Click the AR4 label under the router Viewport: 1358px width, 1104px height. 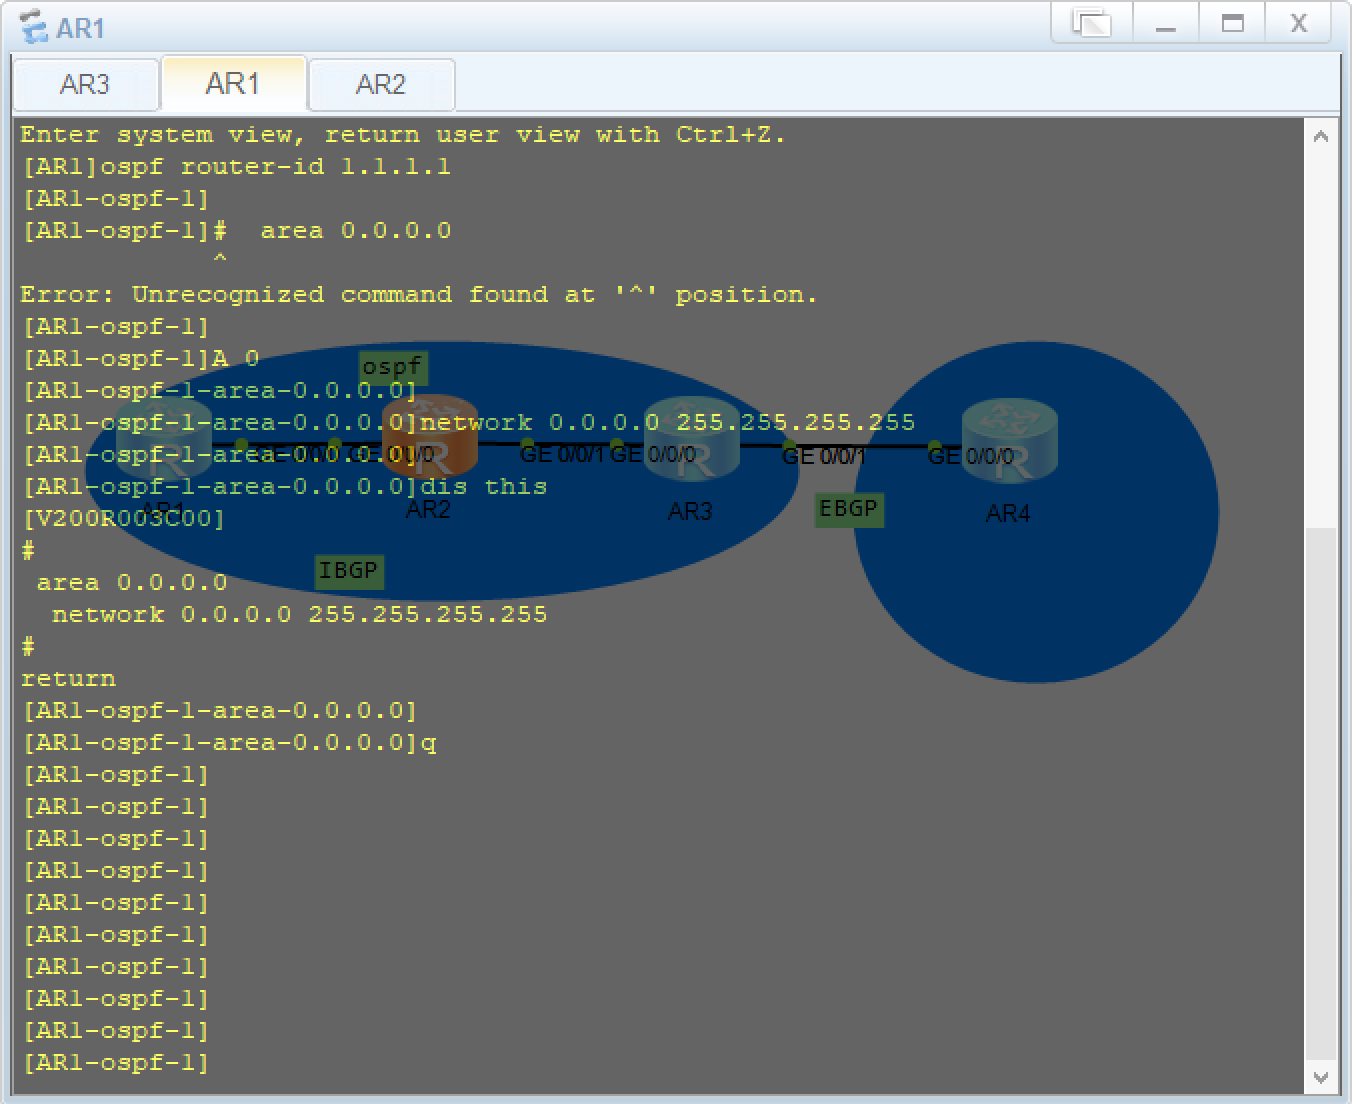[1008, 514]
